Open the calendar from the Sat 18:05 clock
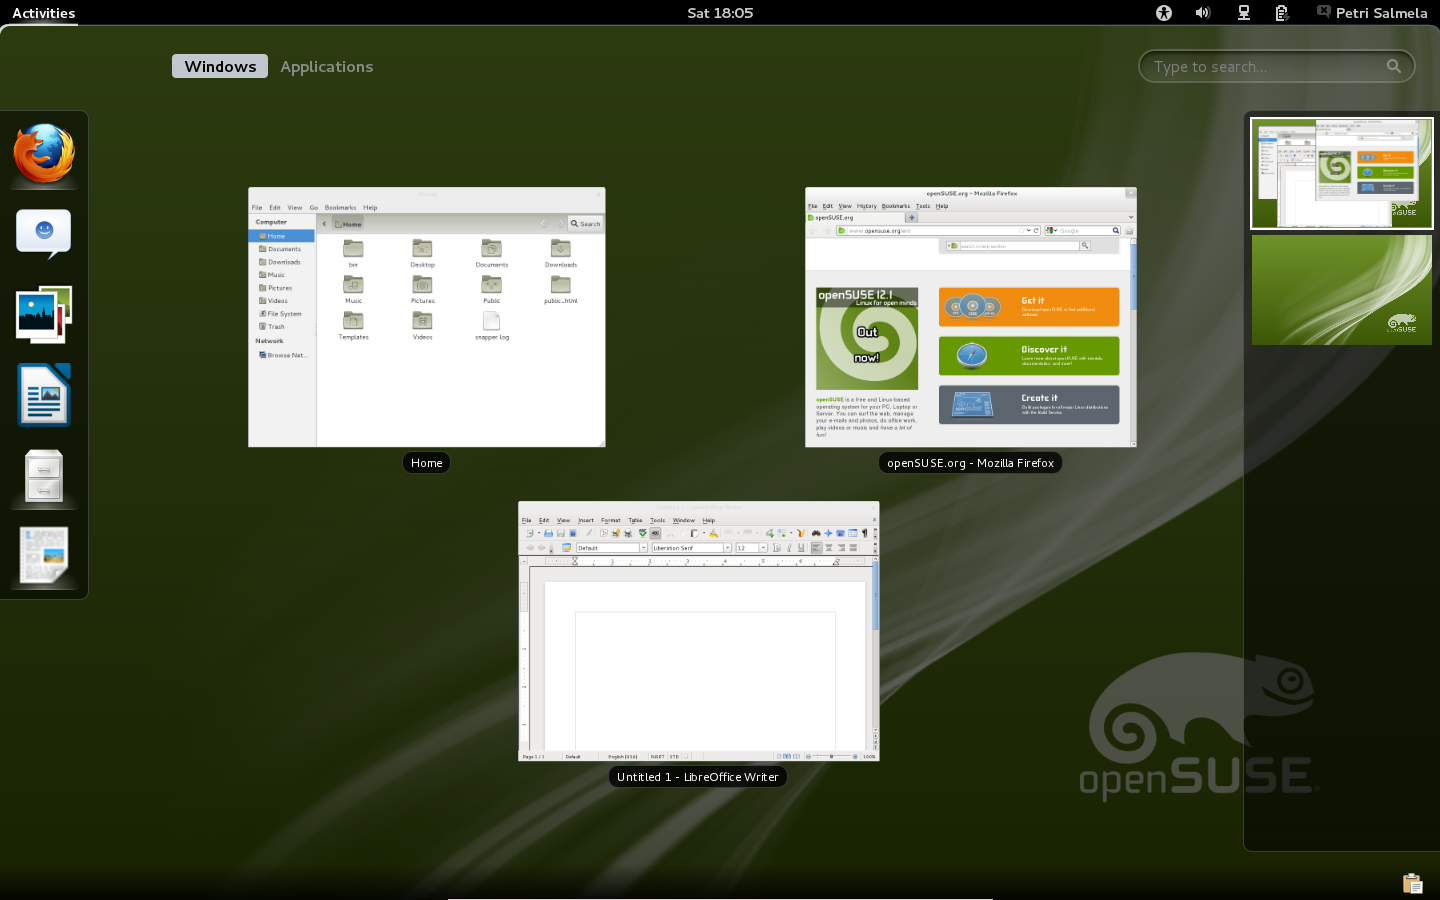1440x900 pixels. click(720, 13)
